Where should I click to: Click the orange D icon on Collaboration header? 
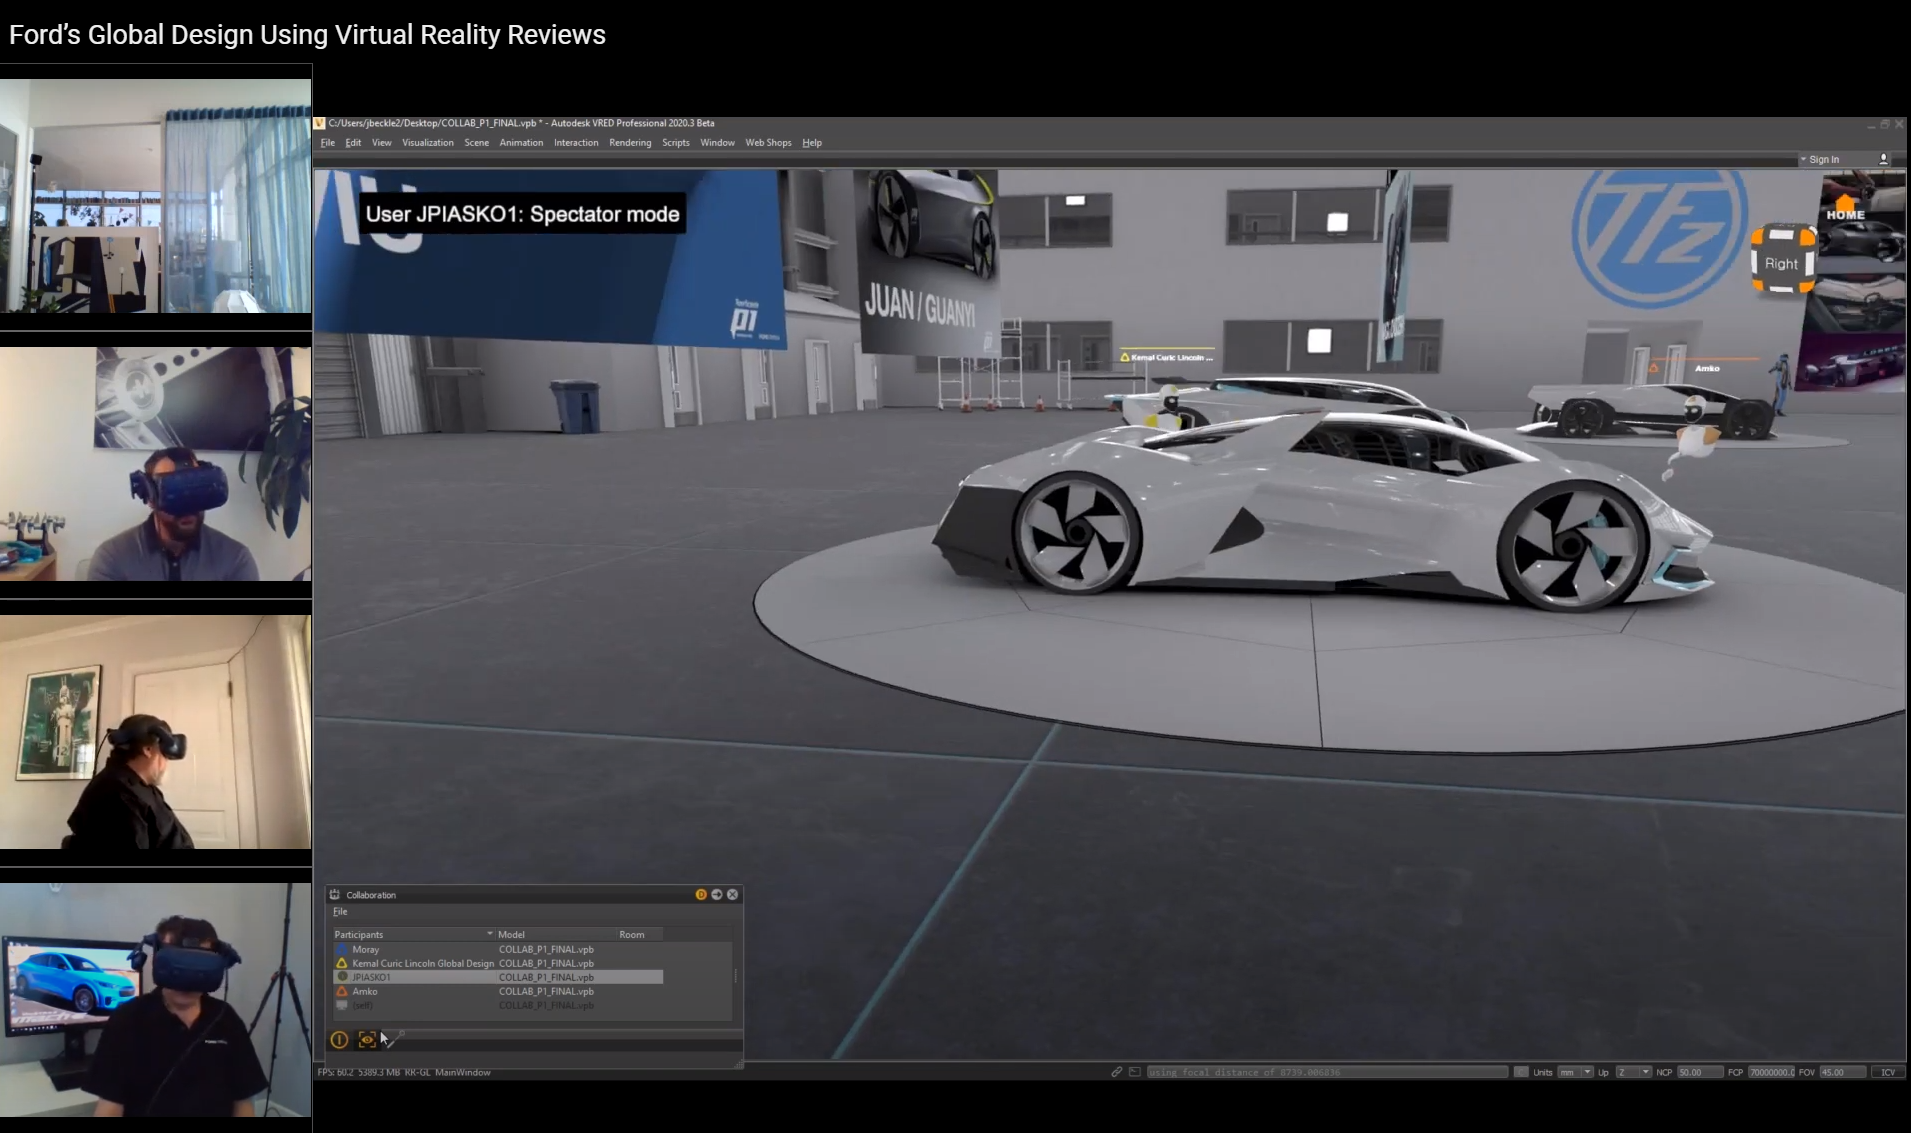tap(701, 894)
